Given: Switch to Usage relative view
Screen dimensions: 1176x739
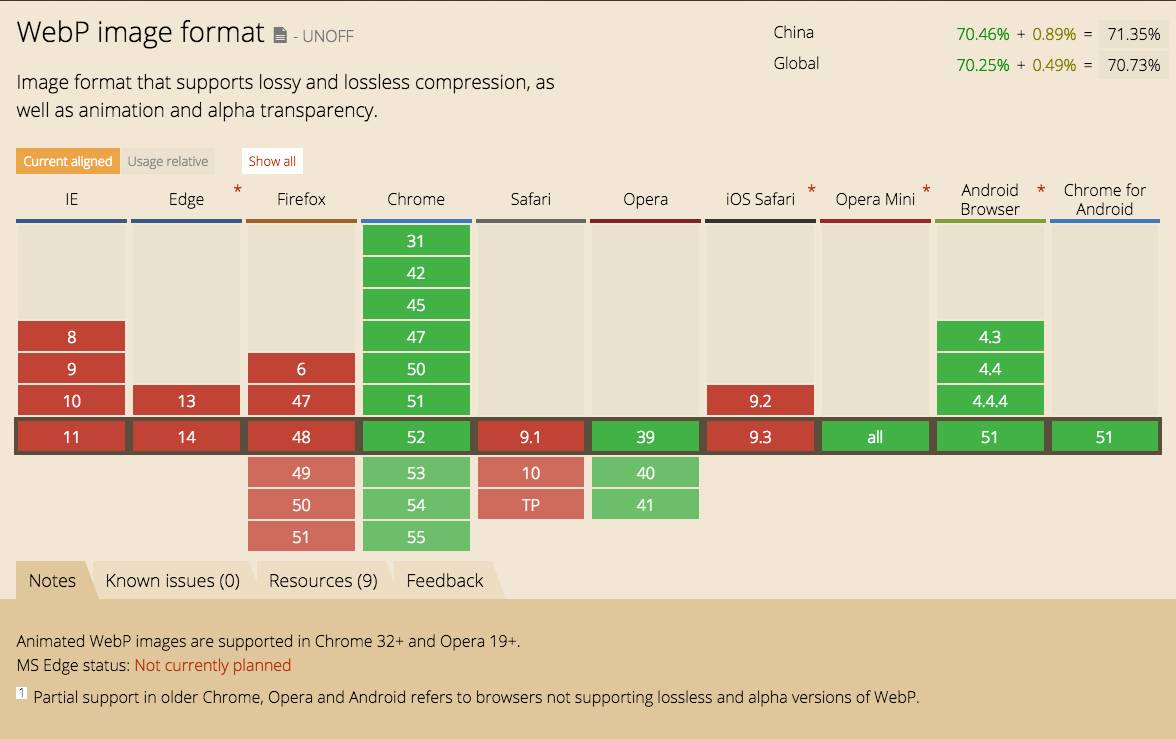Looking at the screenshot, I should pyautogui.click(x=167, y=161).
